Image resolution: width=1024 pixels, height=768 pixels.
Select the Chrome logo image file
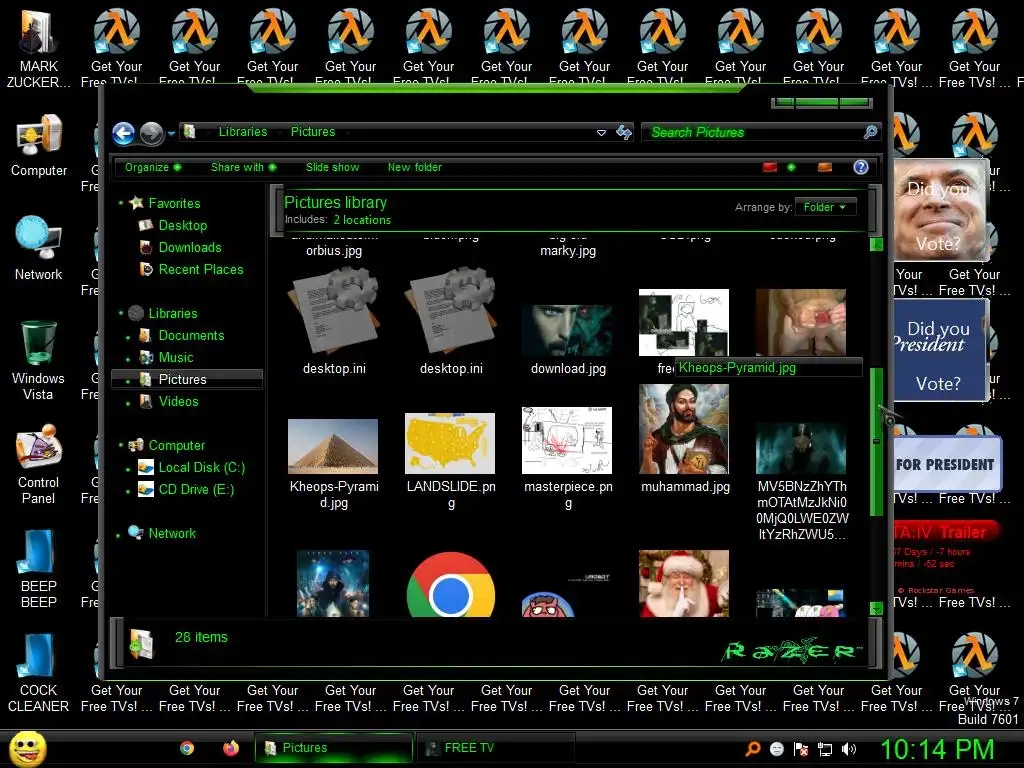click(450, 584)
